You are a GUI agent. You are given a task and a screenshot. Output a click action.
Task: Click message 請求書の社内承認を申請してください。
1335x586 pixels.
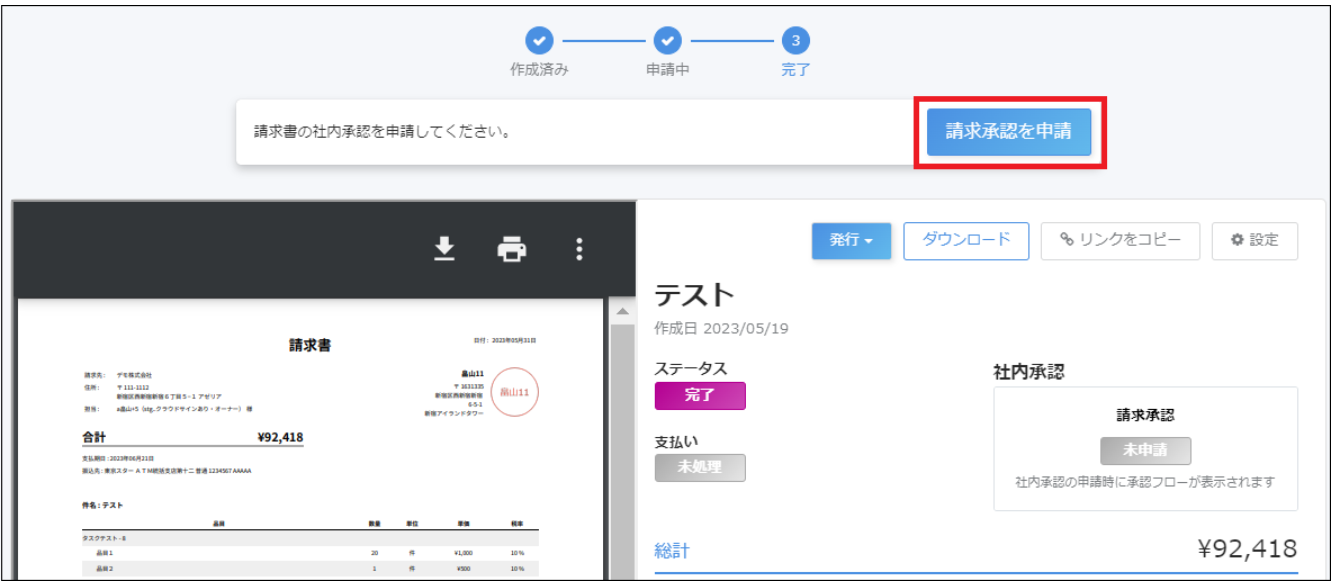pos(383,132)
